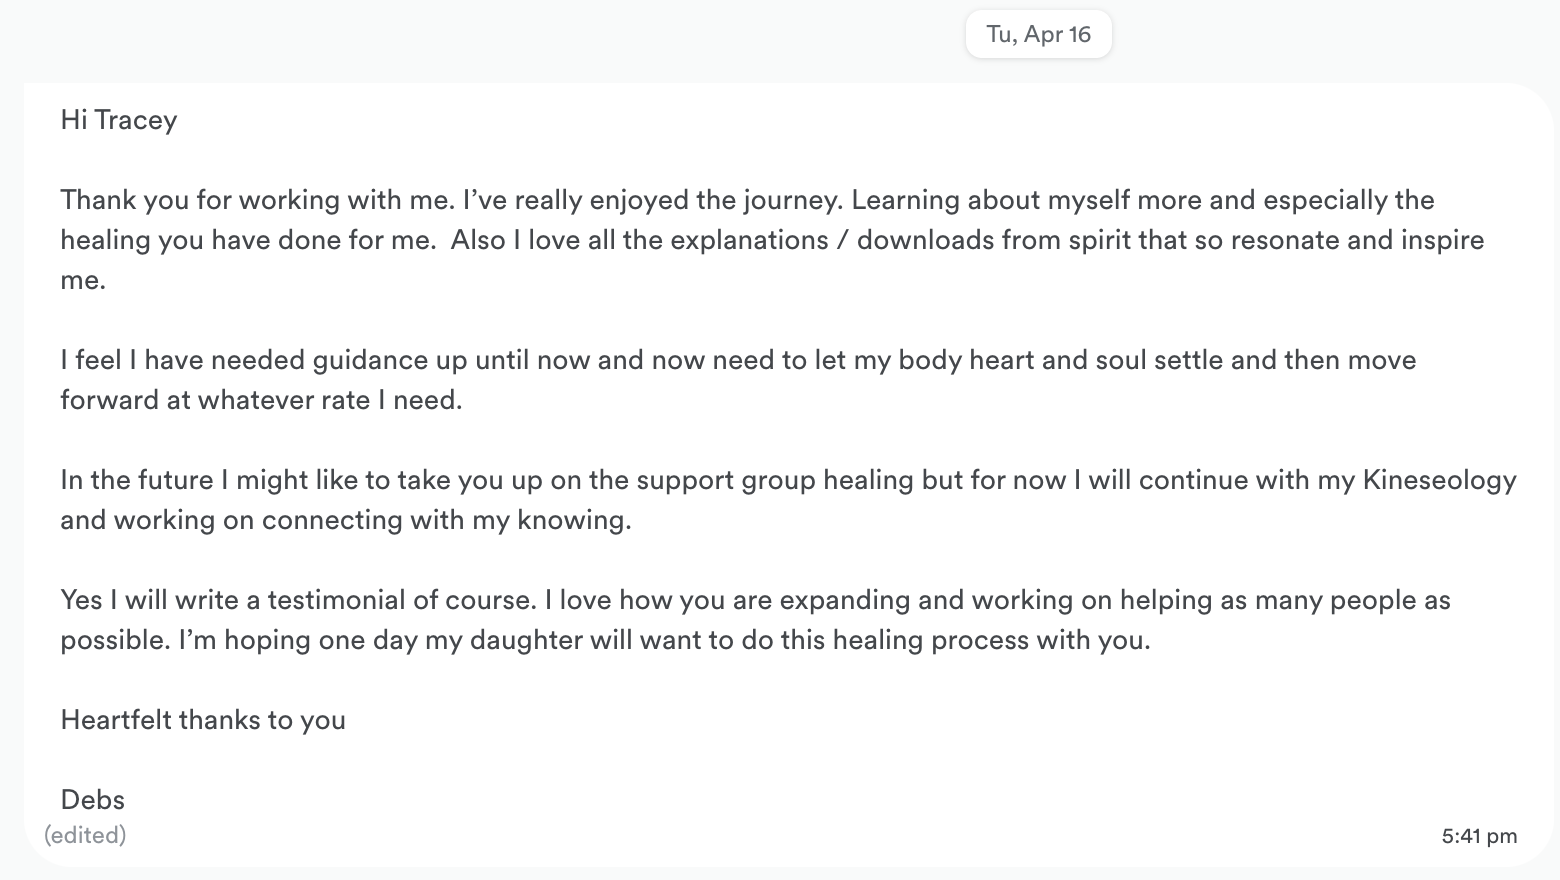Click the line starting "I feel I have needed guidance"
The width and height of the screenshot is (1560, 880).
pyautogui.click(x=738, y=360)
